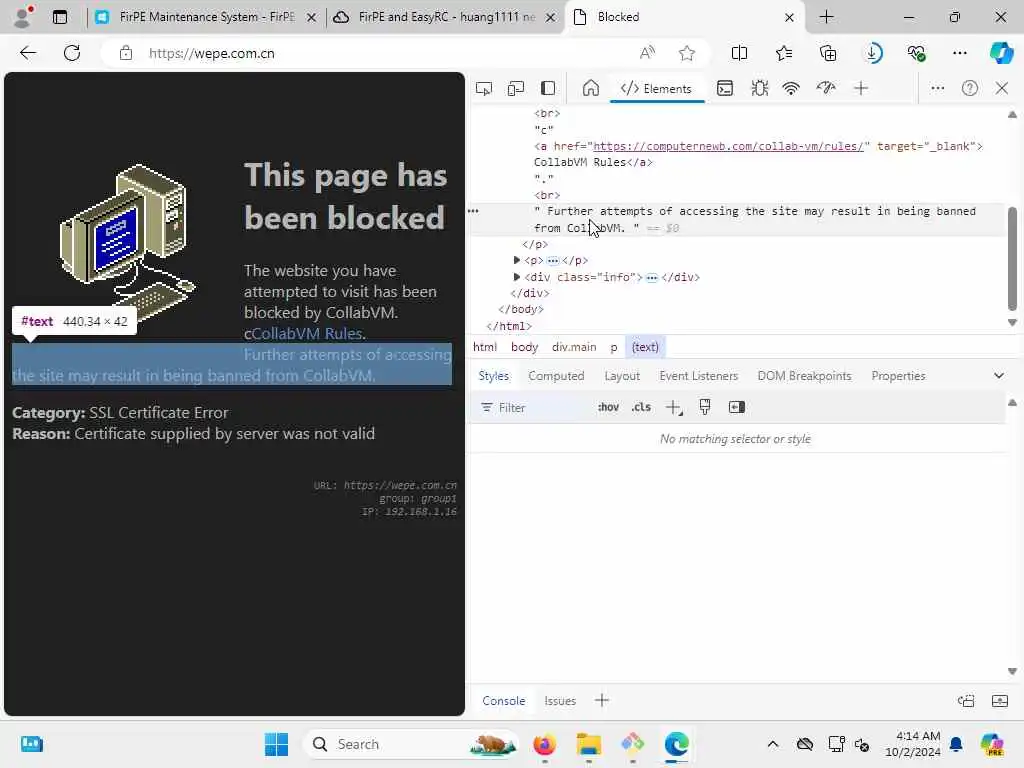Select (text) in the DOM breadcrumb

click(x=645, y=347)
